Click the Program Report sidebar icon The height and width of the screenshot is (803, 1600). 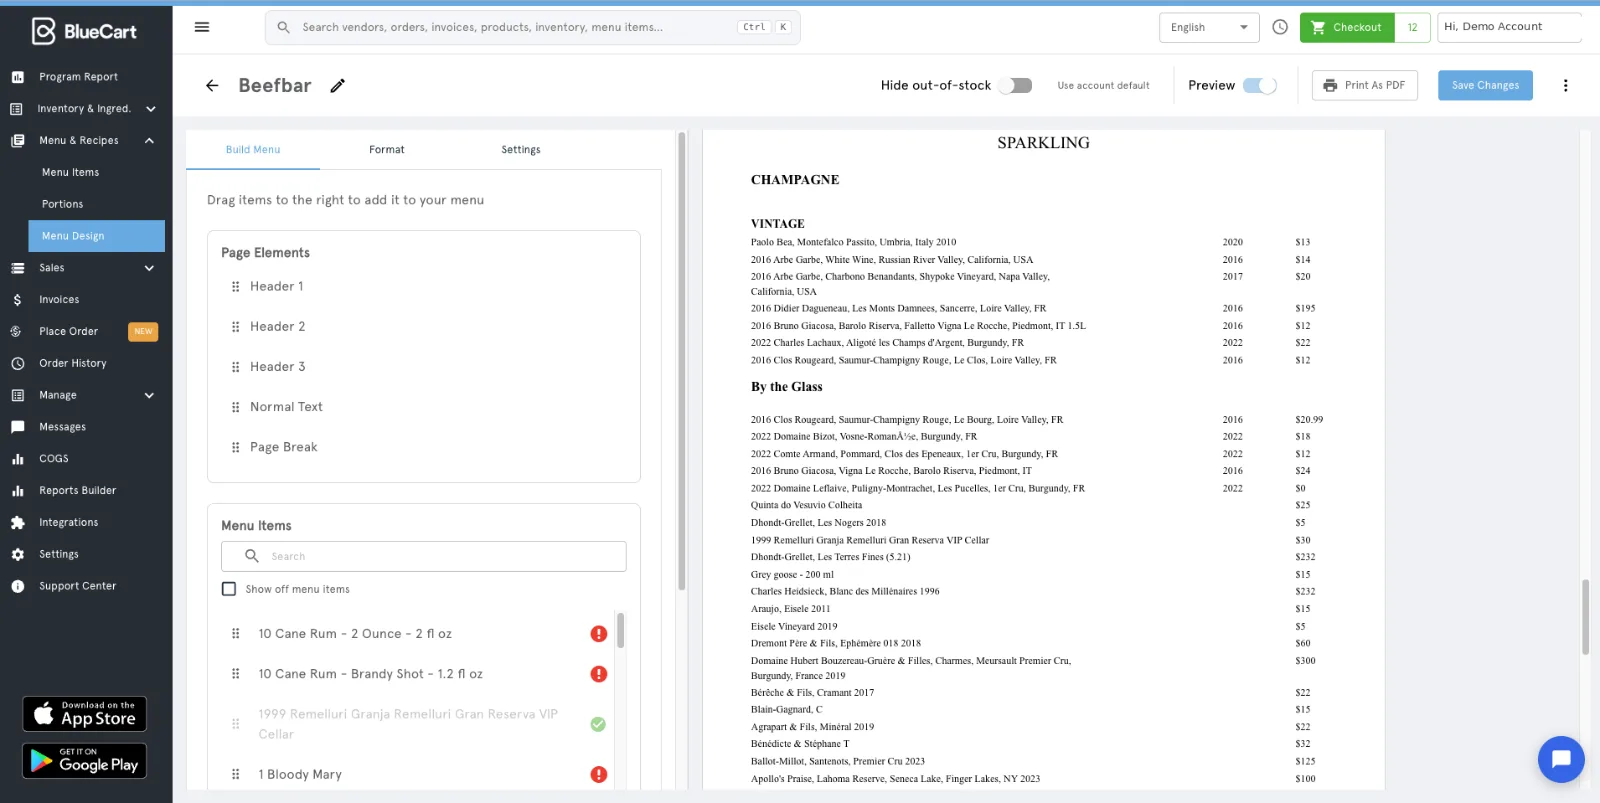pyautogui.click(x=17, y=77)
